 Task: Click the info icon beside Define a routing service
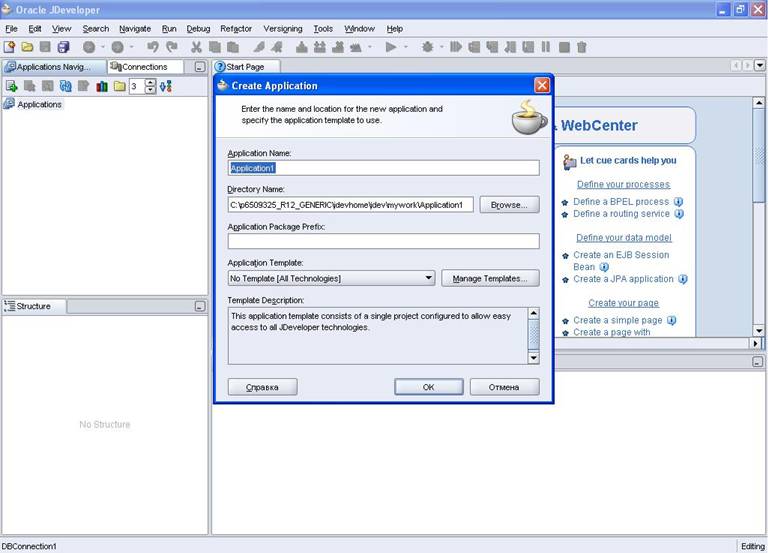point(679,214)
